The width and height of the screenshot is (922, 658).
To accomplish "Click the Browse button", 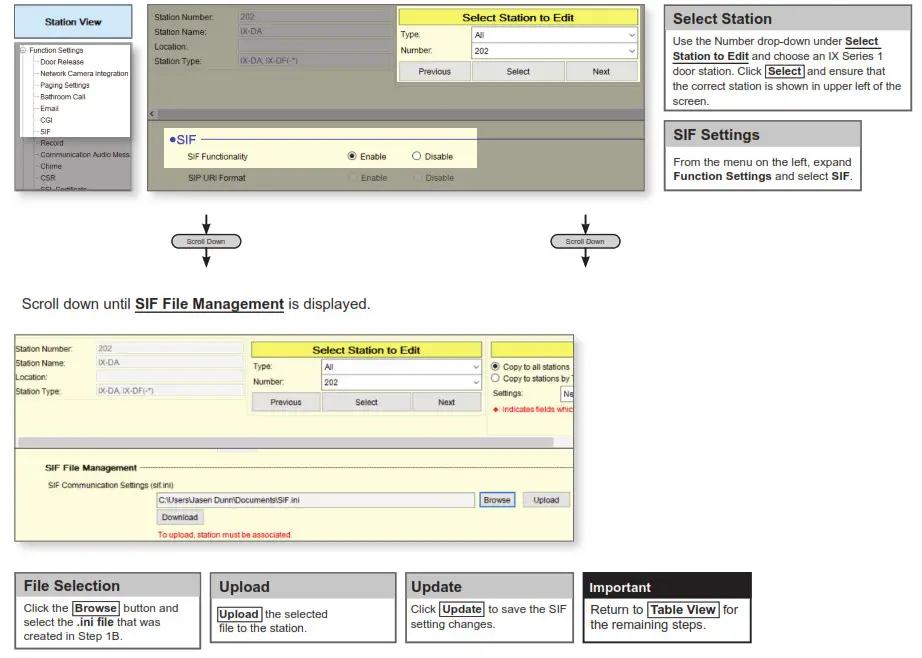I will 497,500.
